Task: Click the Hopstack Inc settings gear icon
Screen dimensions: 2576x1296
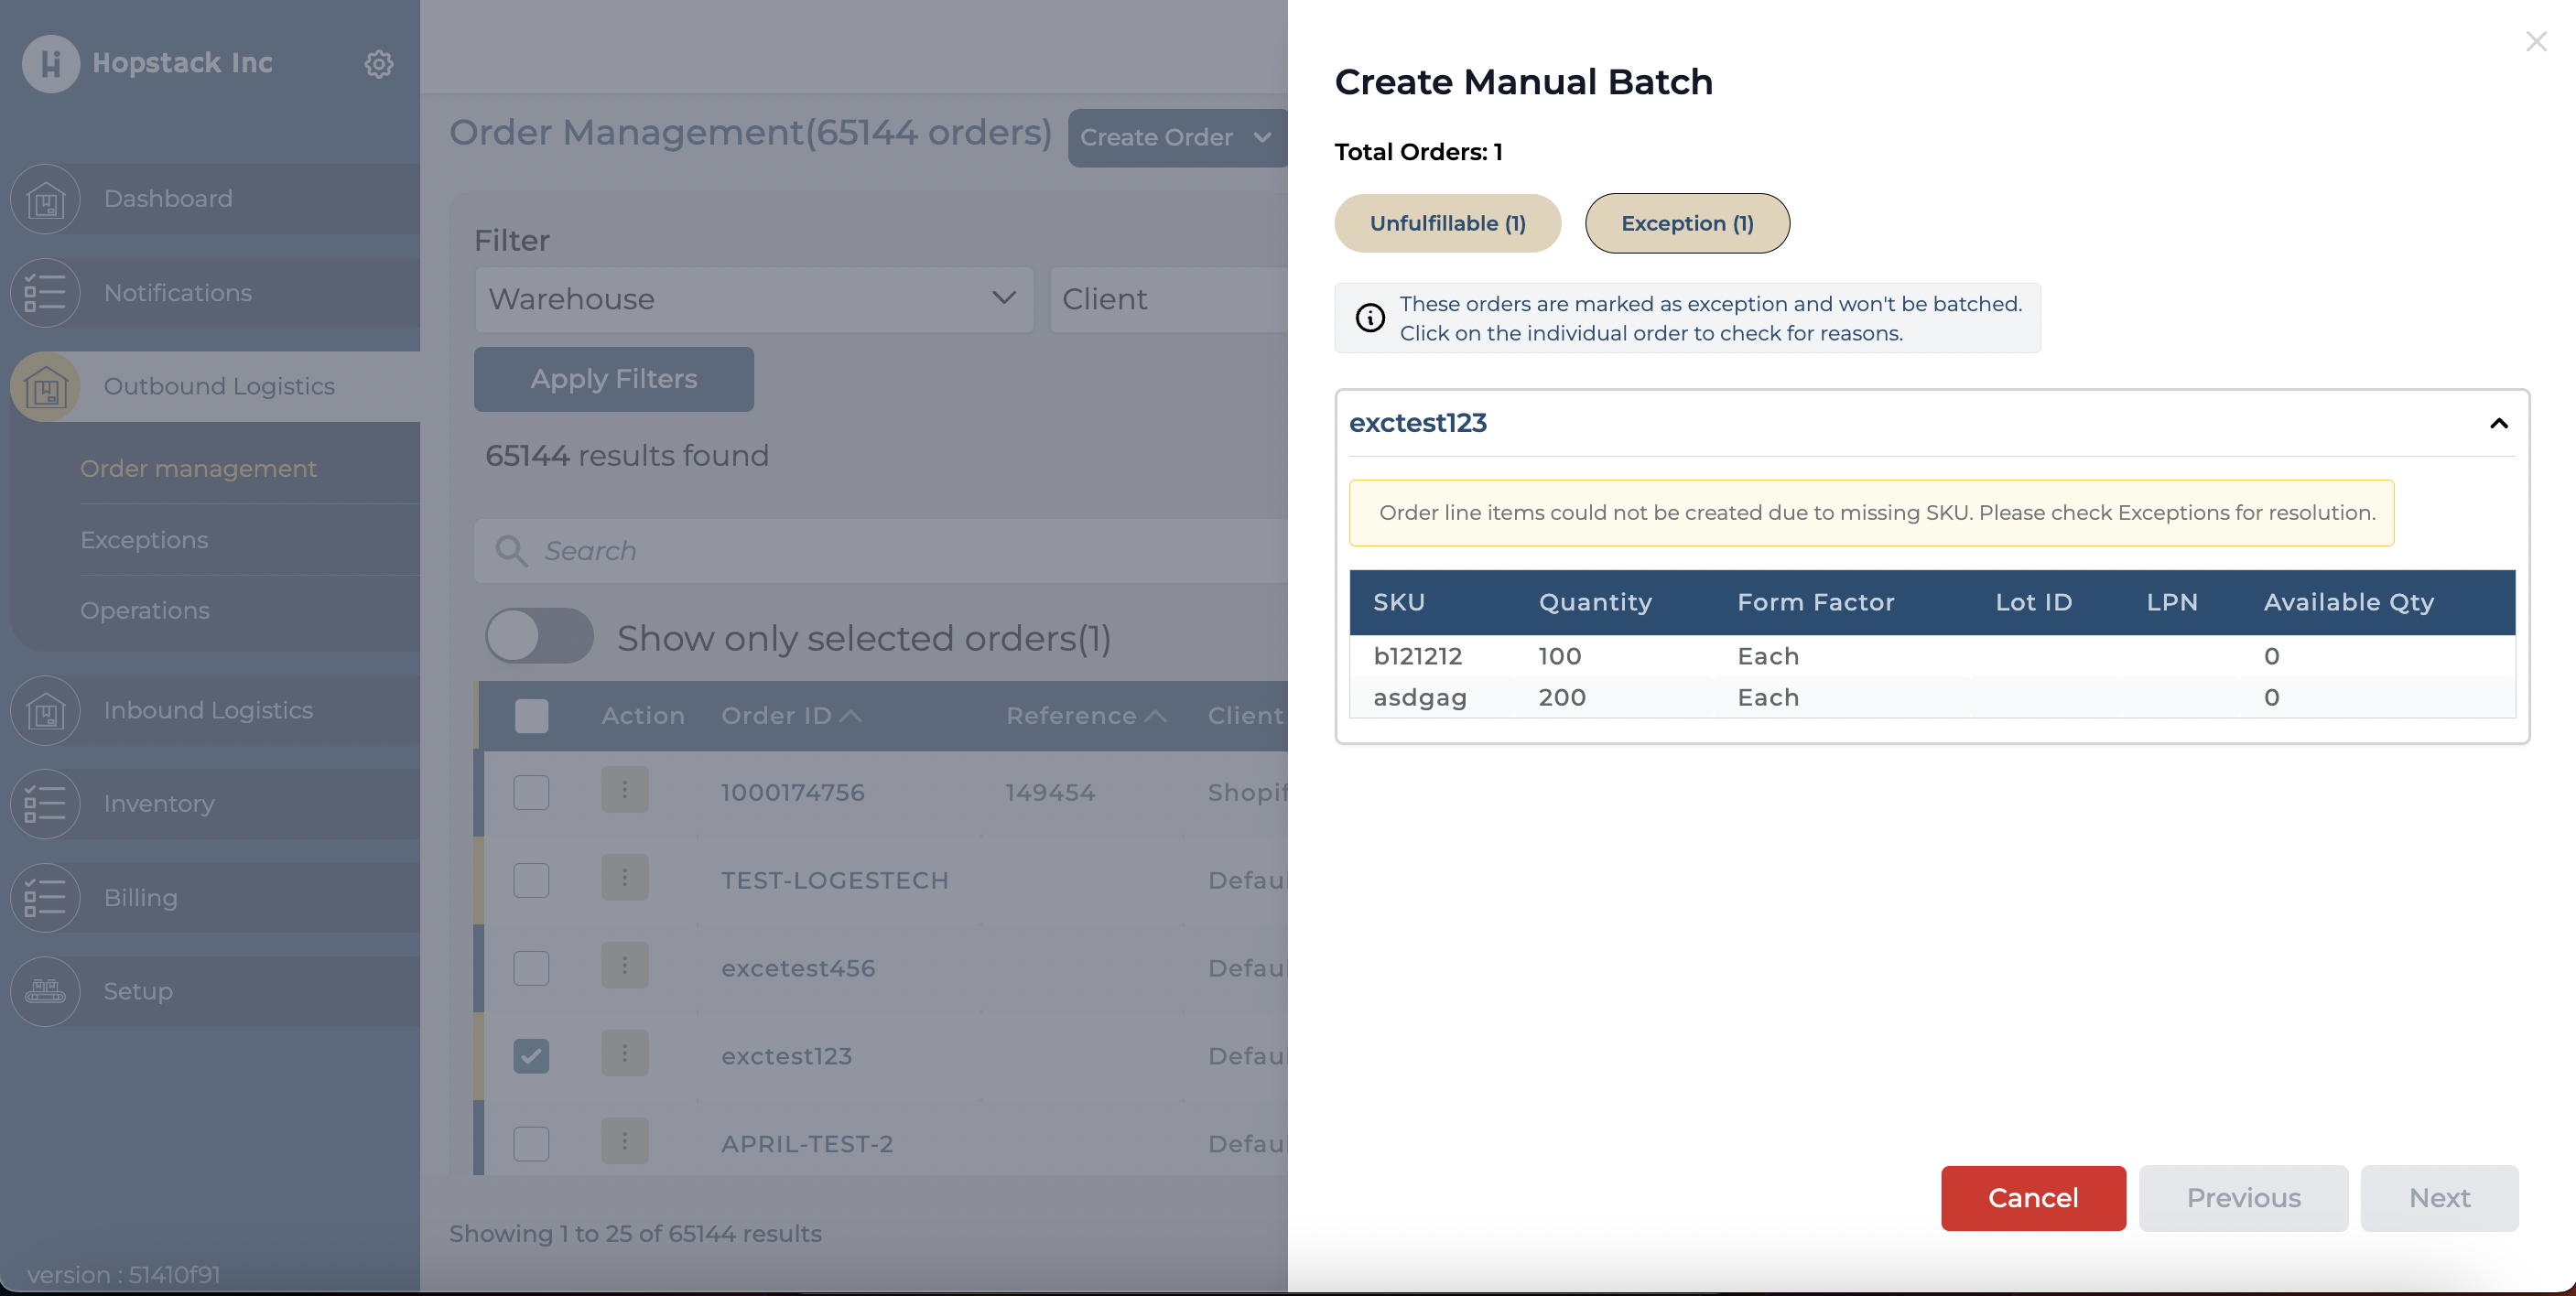Action: (x=377, y=63)
